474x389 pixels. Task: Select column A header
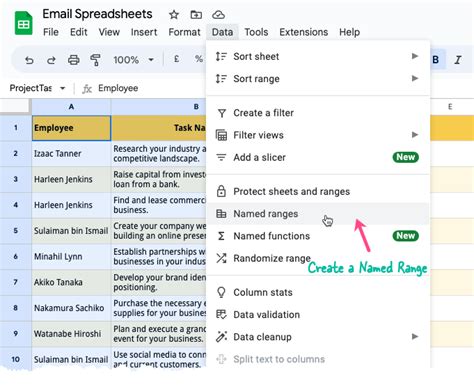pyautogui.click(x=71, y=107)
